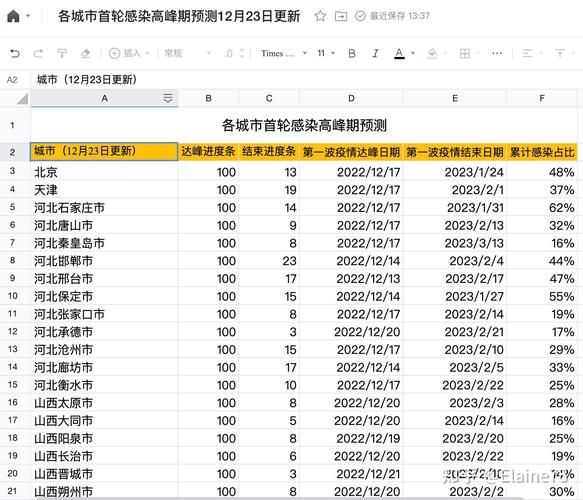Adjust decimal places stepper arrows
The image size is (583, 500).
[x=242, y=54]
